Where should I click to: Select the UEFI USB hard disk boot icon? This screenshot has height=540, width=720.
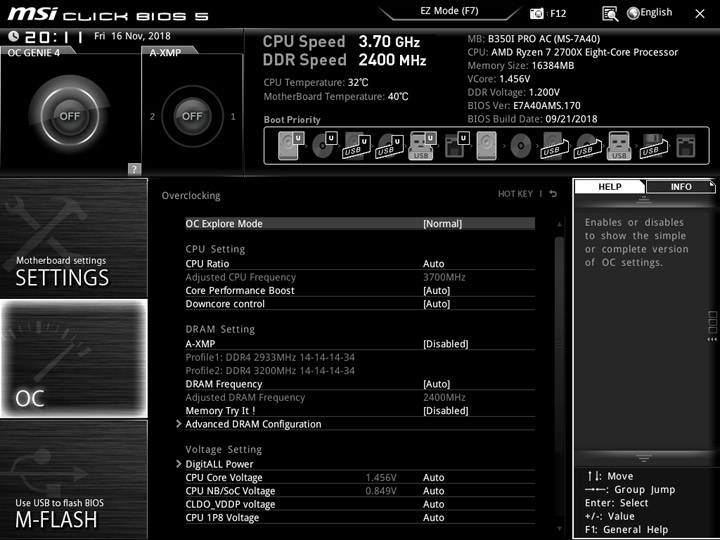click(357, 146)
